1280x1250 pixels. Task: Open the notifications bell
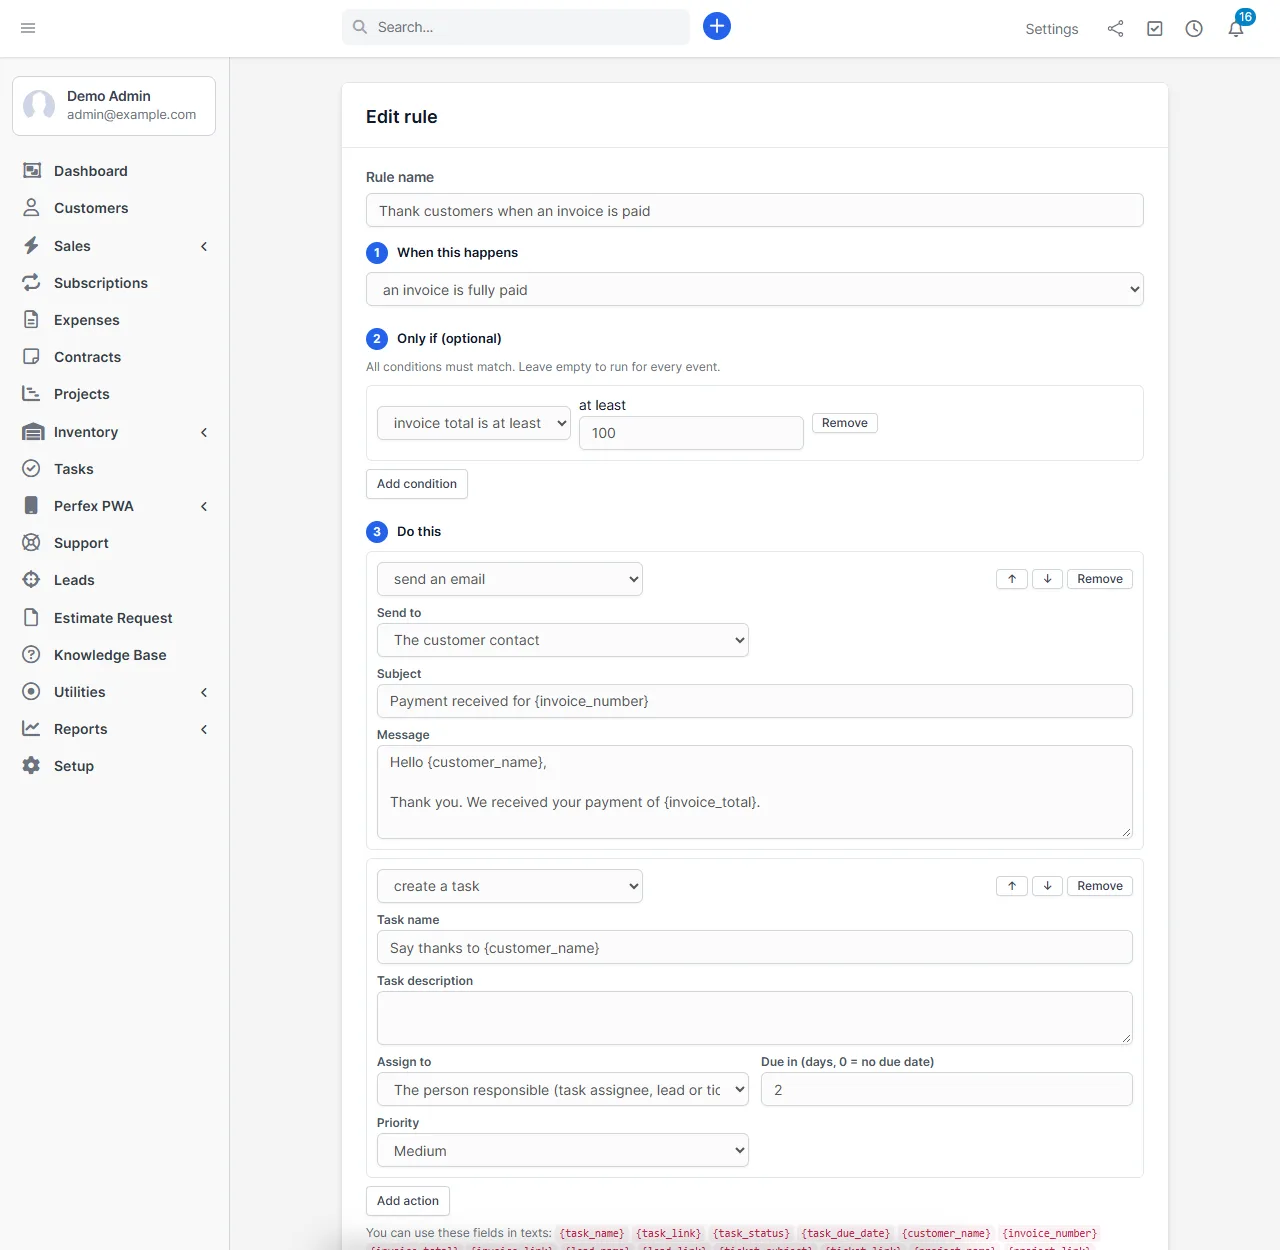(x=1236, y=29)
